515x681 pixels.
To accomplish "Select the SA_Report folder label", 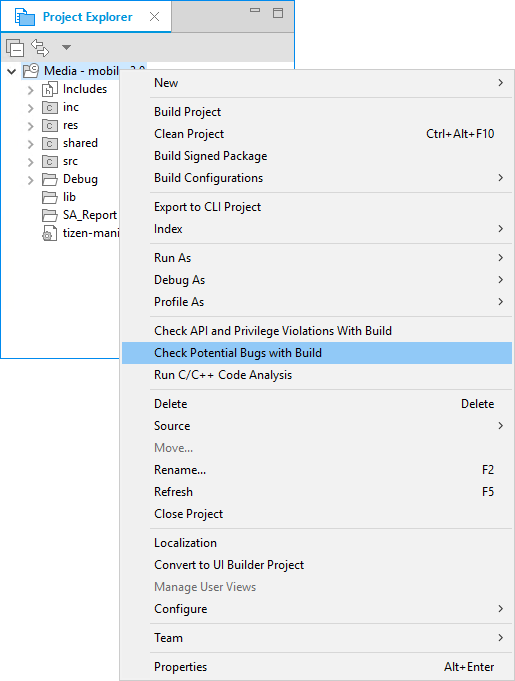I will click(x=90, y=215).
